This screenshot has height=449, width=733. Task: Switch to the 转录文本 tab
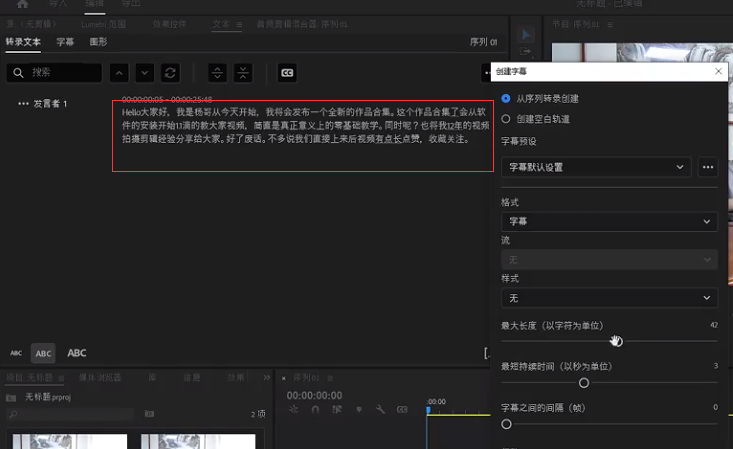click(23, 42)
